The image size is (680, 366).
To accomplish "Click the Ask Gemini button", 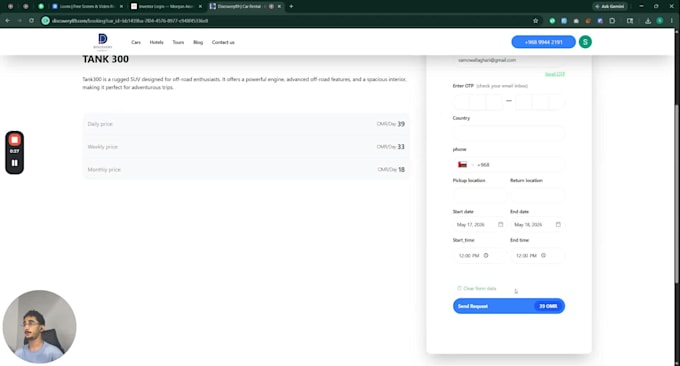I will 610,7.
